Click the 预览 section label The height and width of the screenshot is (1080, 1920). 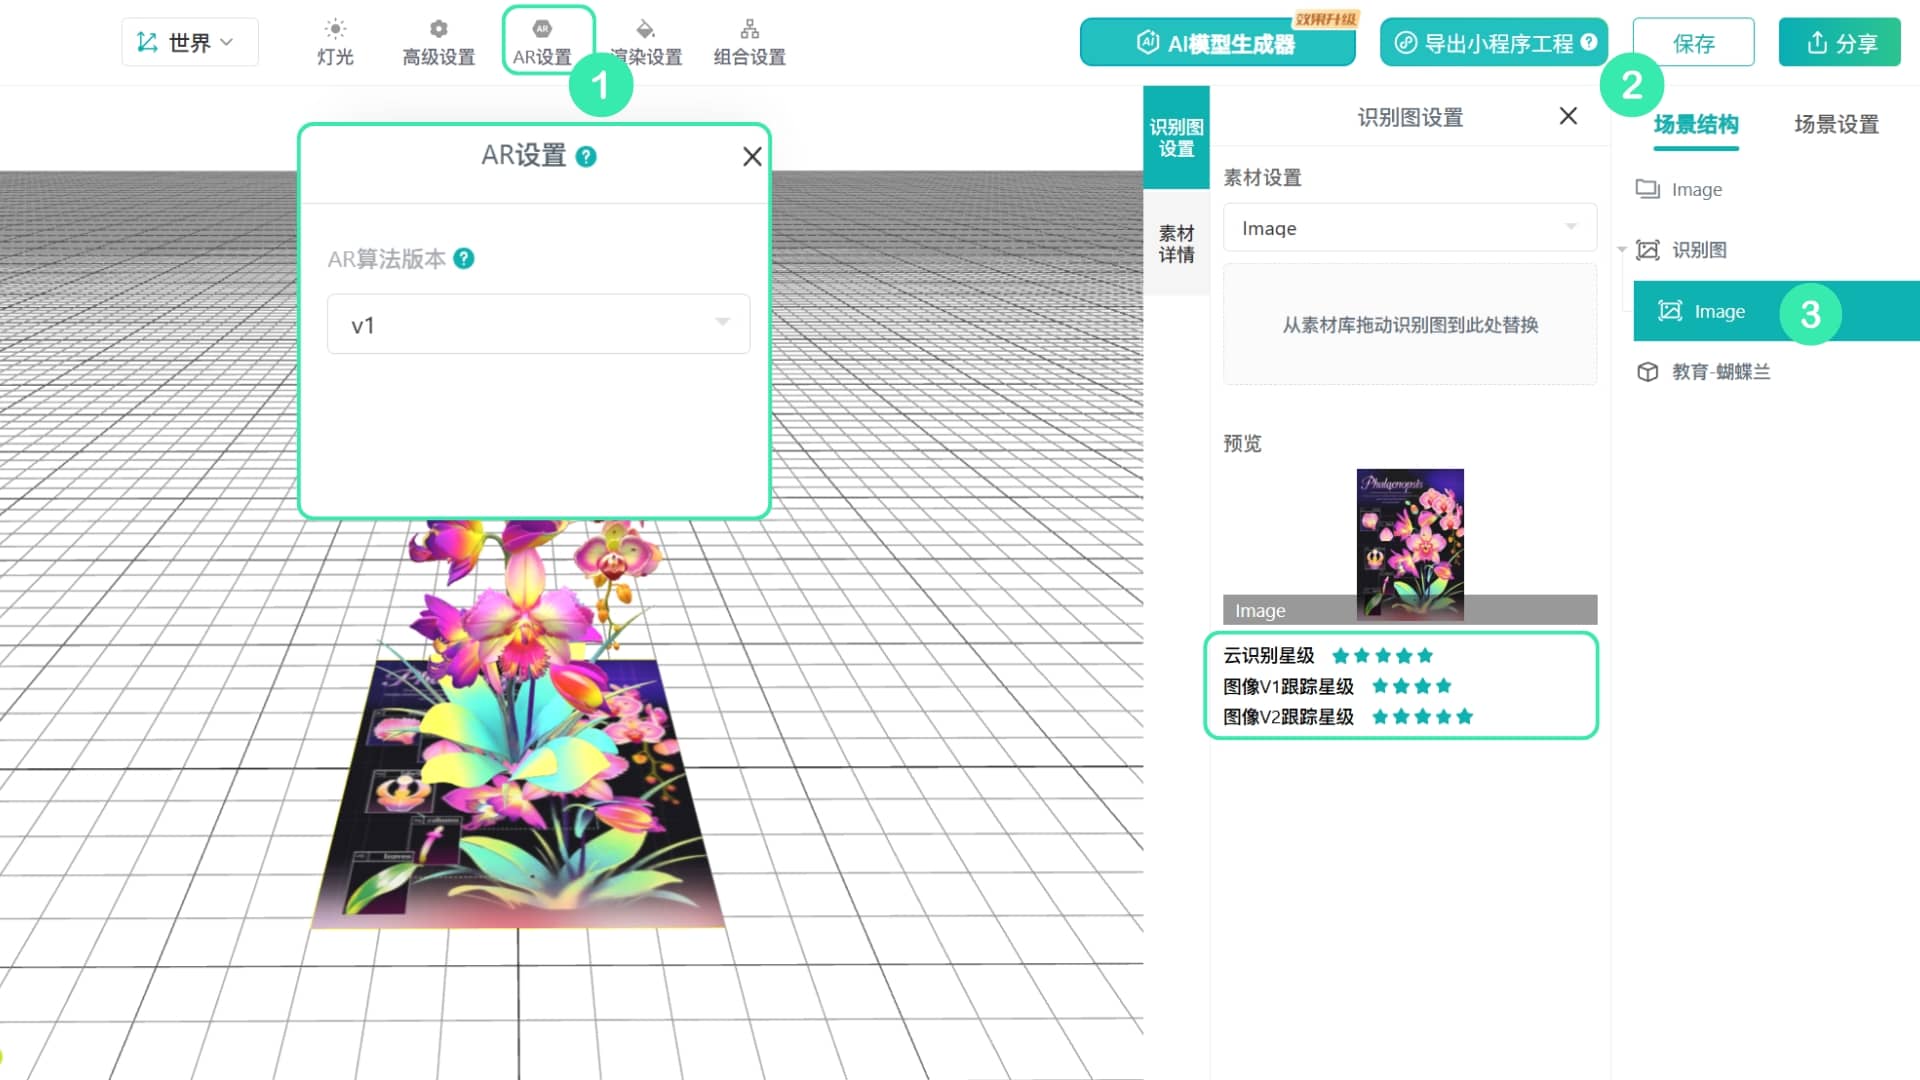(1242, 443)
